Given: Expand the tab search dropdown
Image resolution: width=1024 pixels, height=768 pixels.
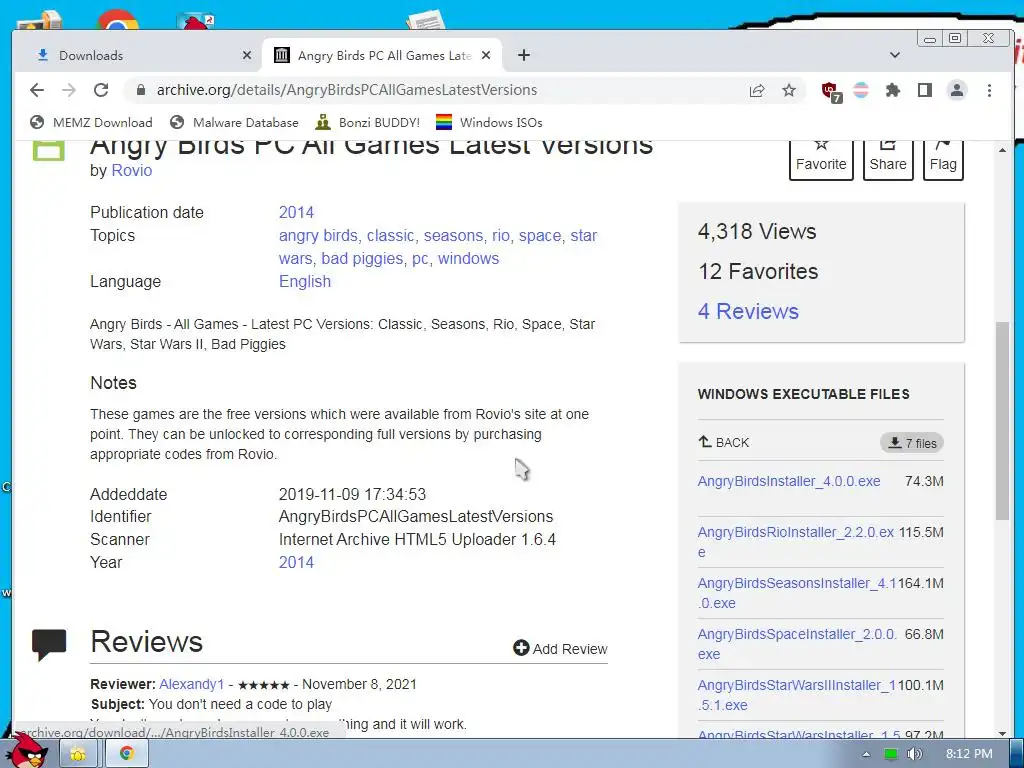Looking at the screenshot, I should [x=895, y=56].
